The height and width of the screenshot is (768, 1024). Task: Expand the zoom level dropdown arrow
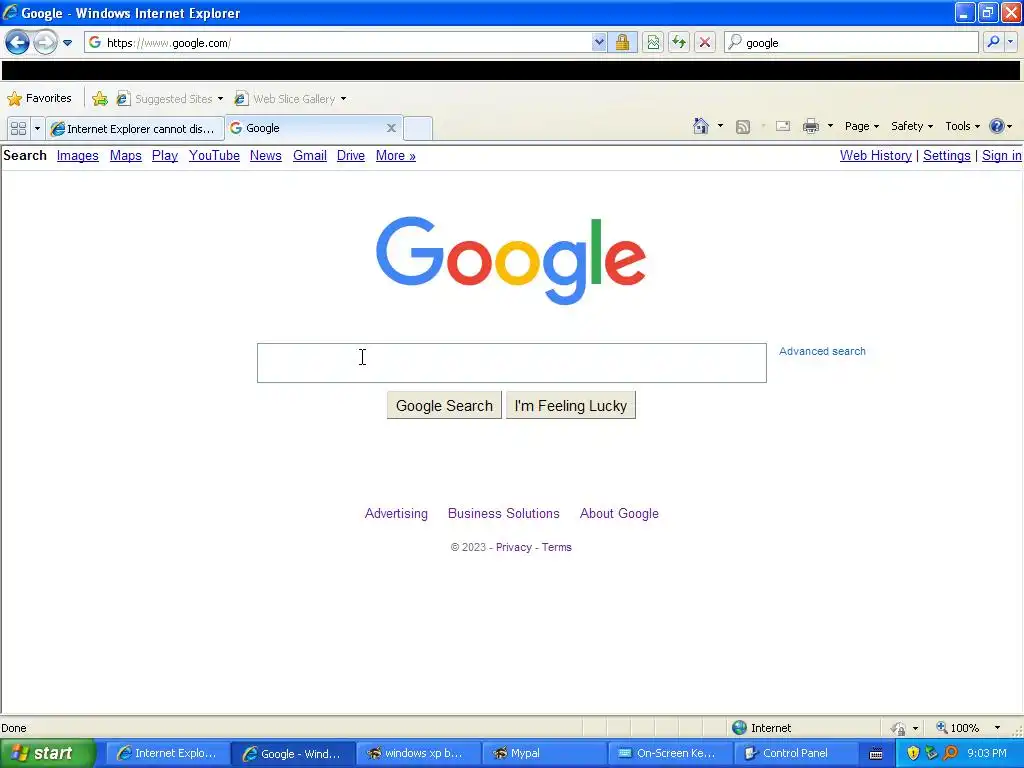[x=997, y=728]
